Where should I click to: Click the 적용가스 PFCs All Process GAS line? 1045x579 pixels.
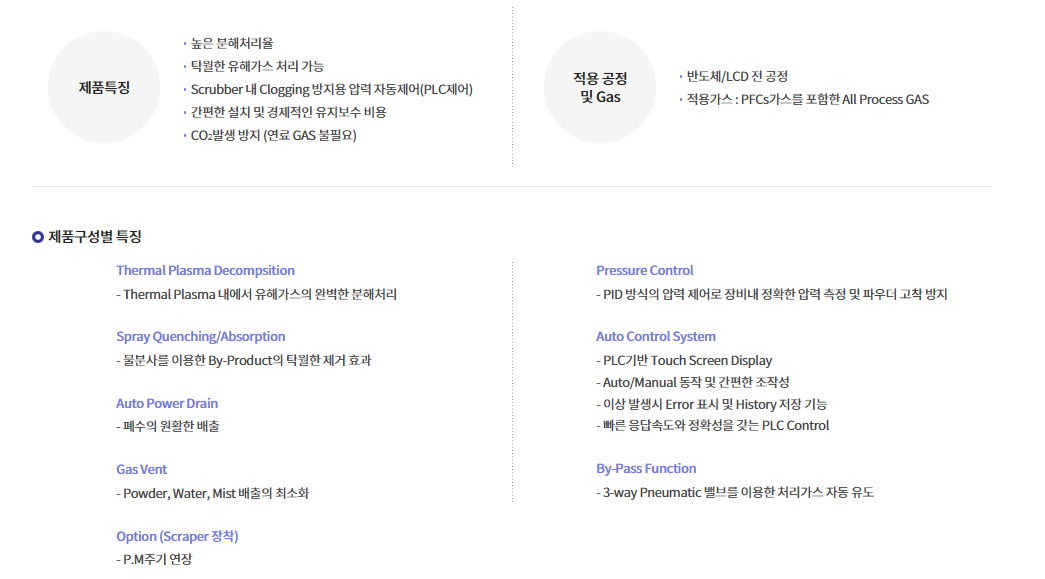click(807, 99)
